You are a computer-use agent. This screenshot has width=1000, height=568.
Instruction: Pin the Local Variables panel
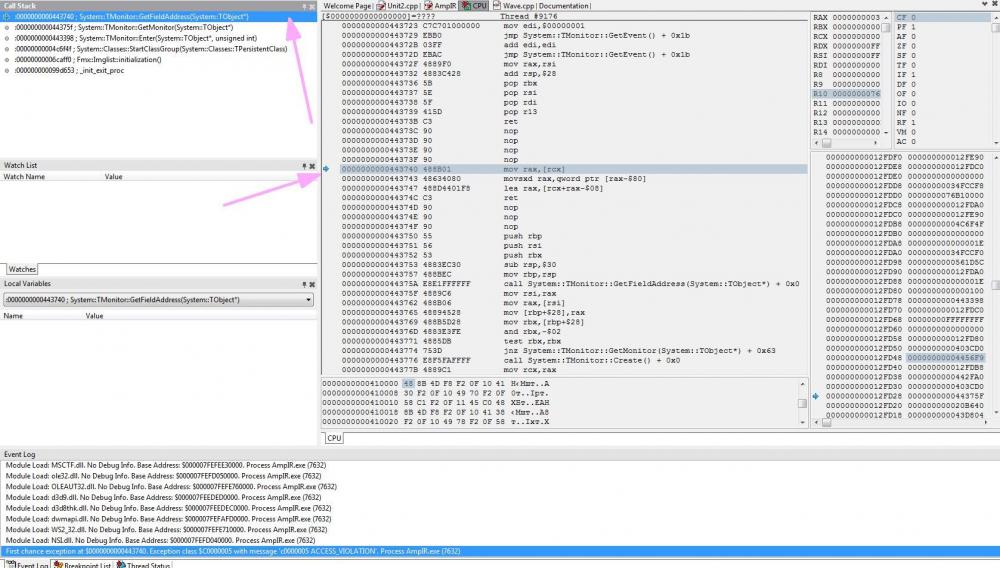[x=304, y=284]
